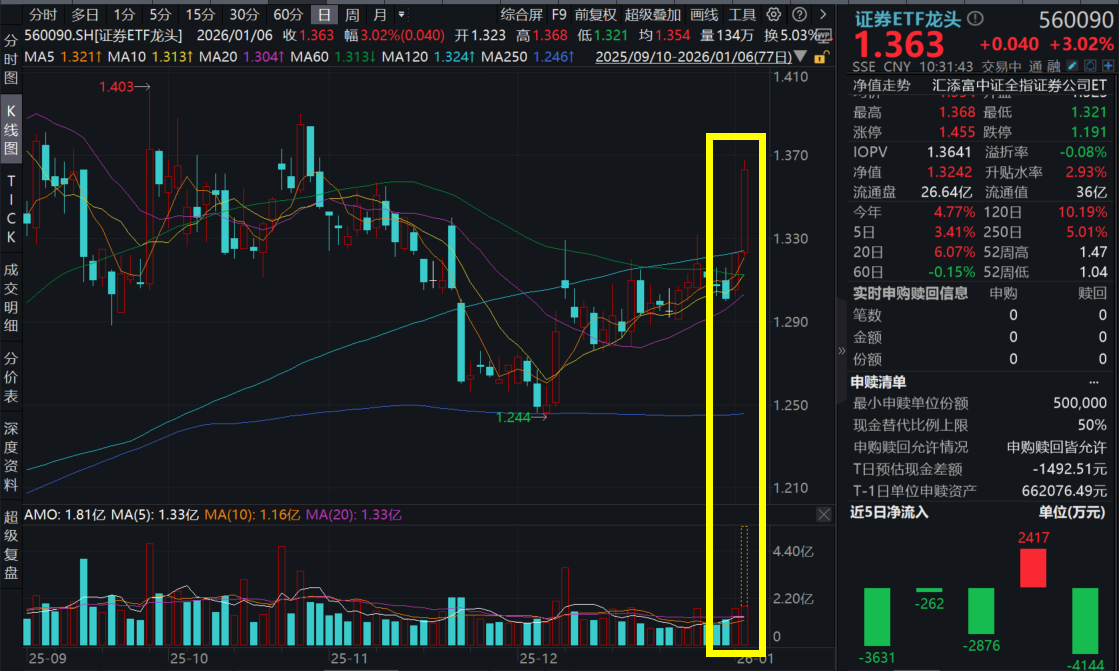Click the 前复权 adjustment button
Image resolution: width=1119 pixels, height=671 pixels.
click(596, 15)
